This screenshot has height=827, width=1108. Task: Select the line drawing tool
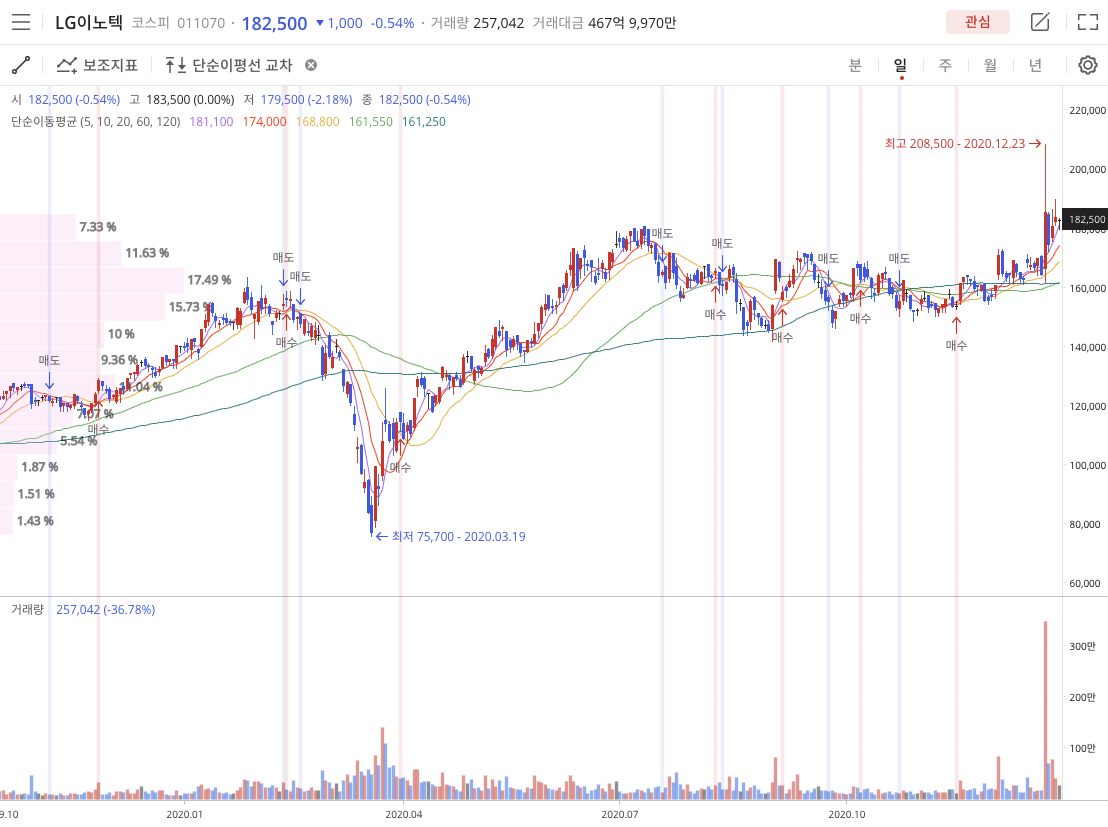(21, 65)
